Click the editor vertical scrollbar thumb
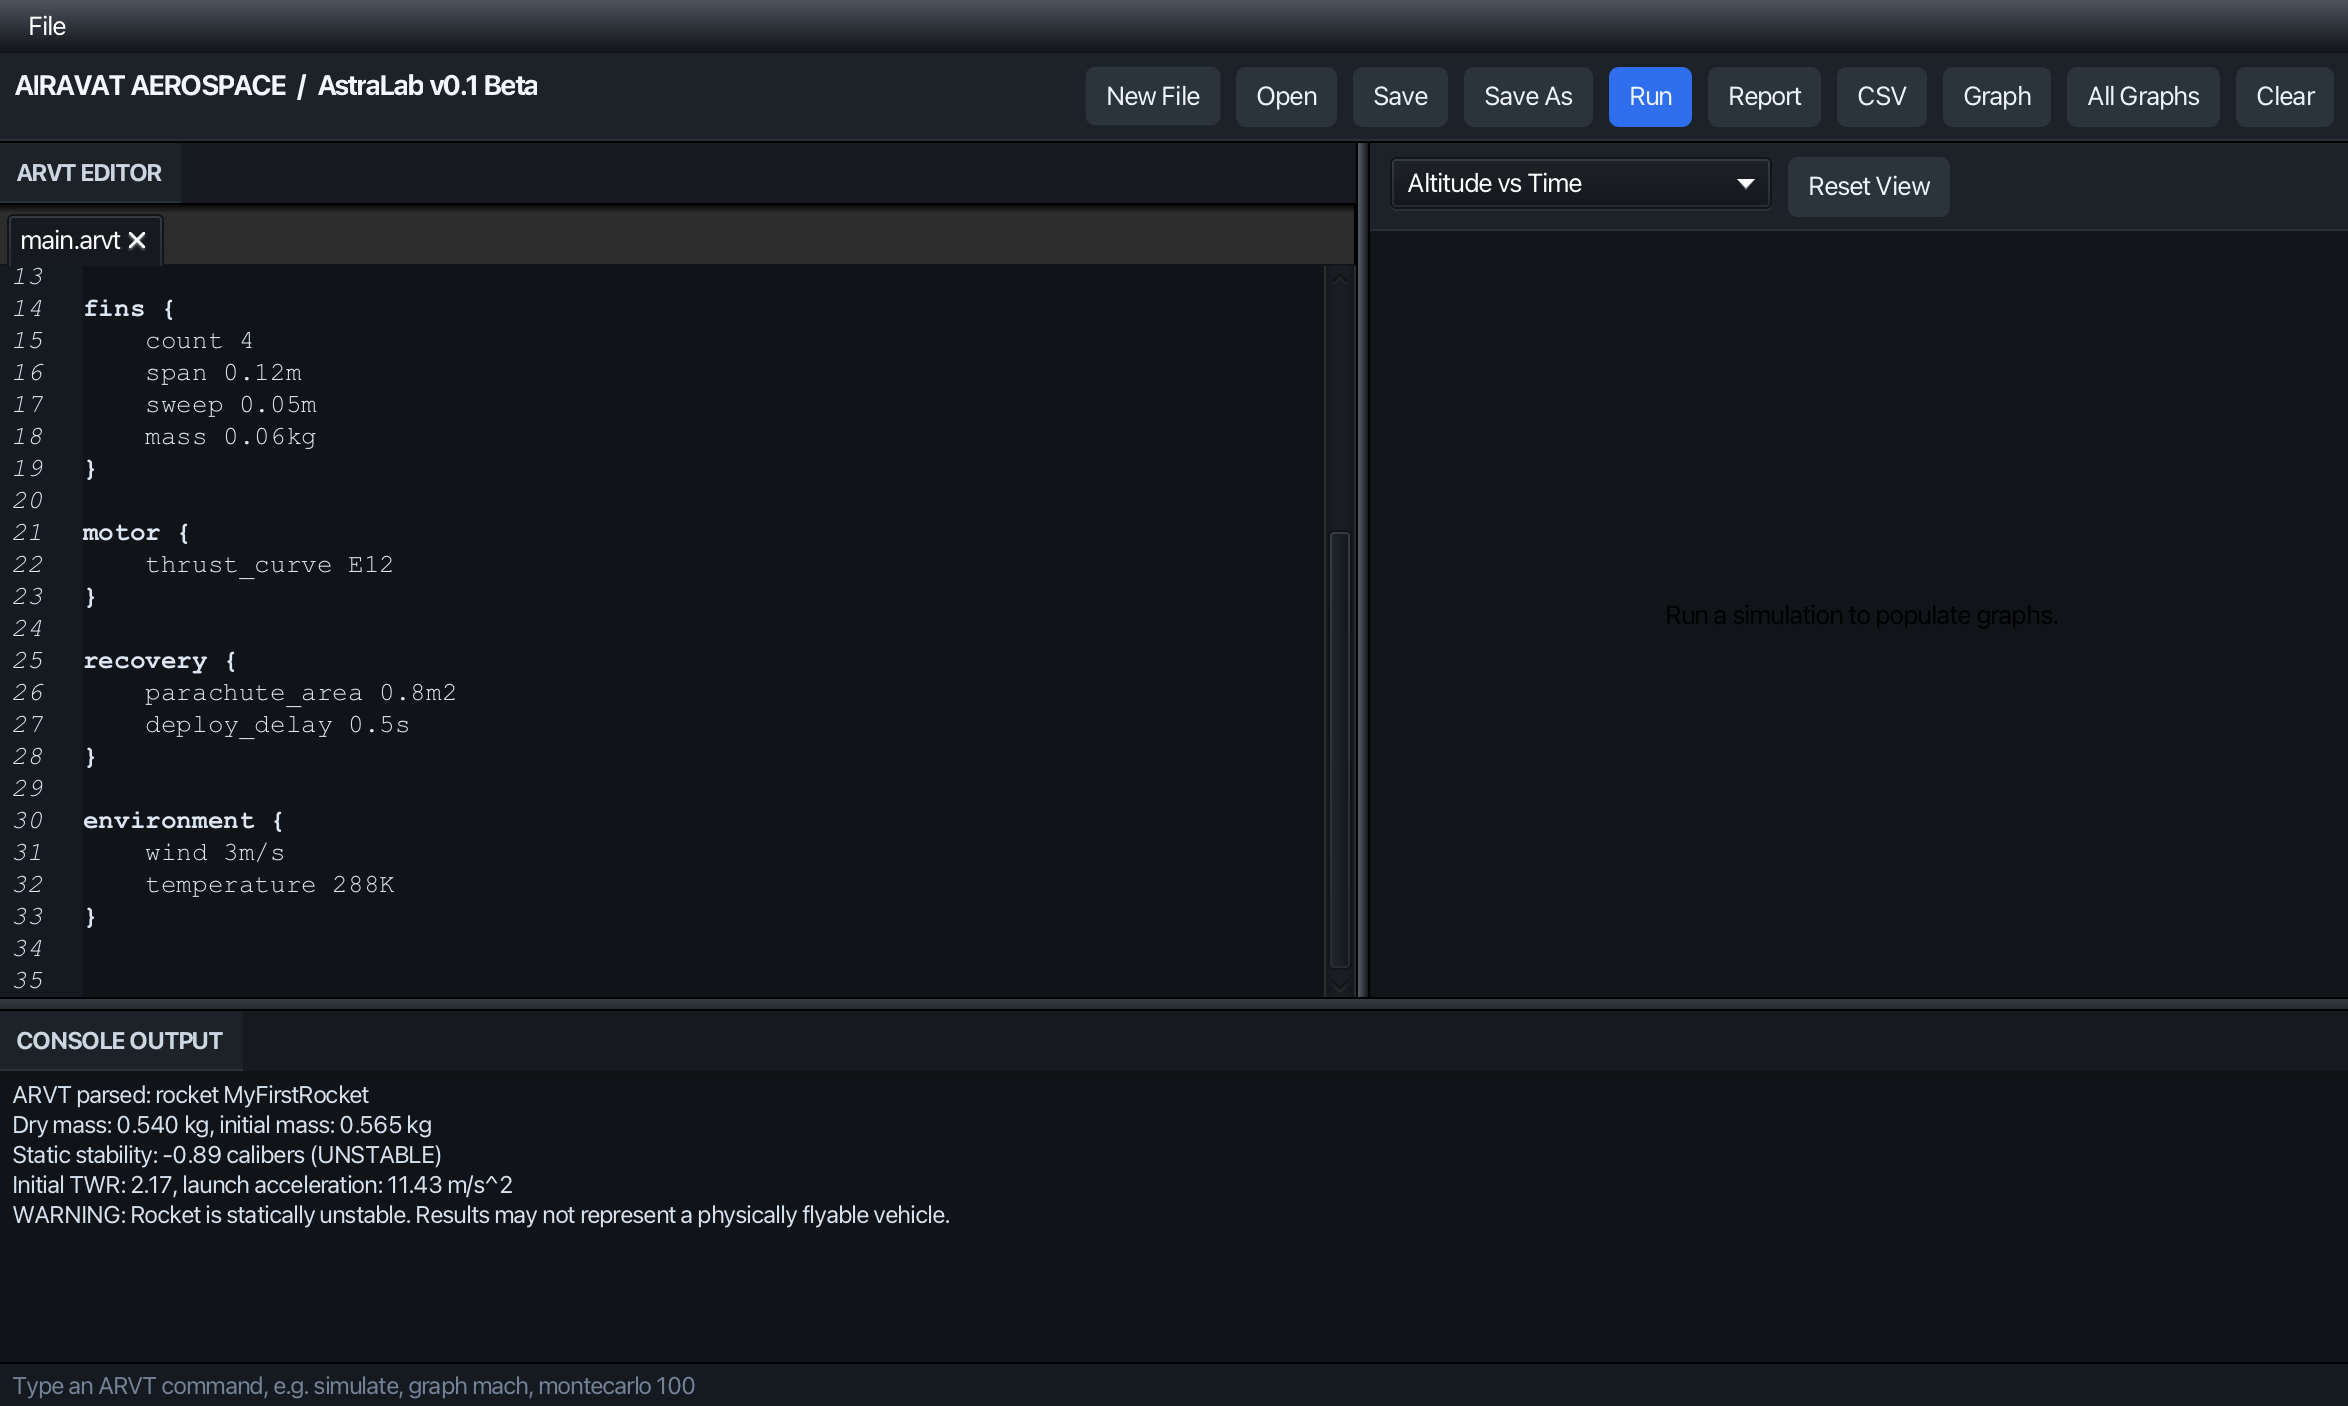The height and width of the screenshot is (1406, 2348). pos(1339,750)
